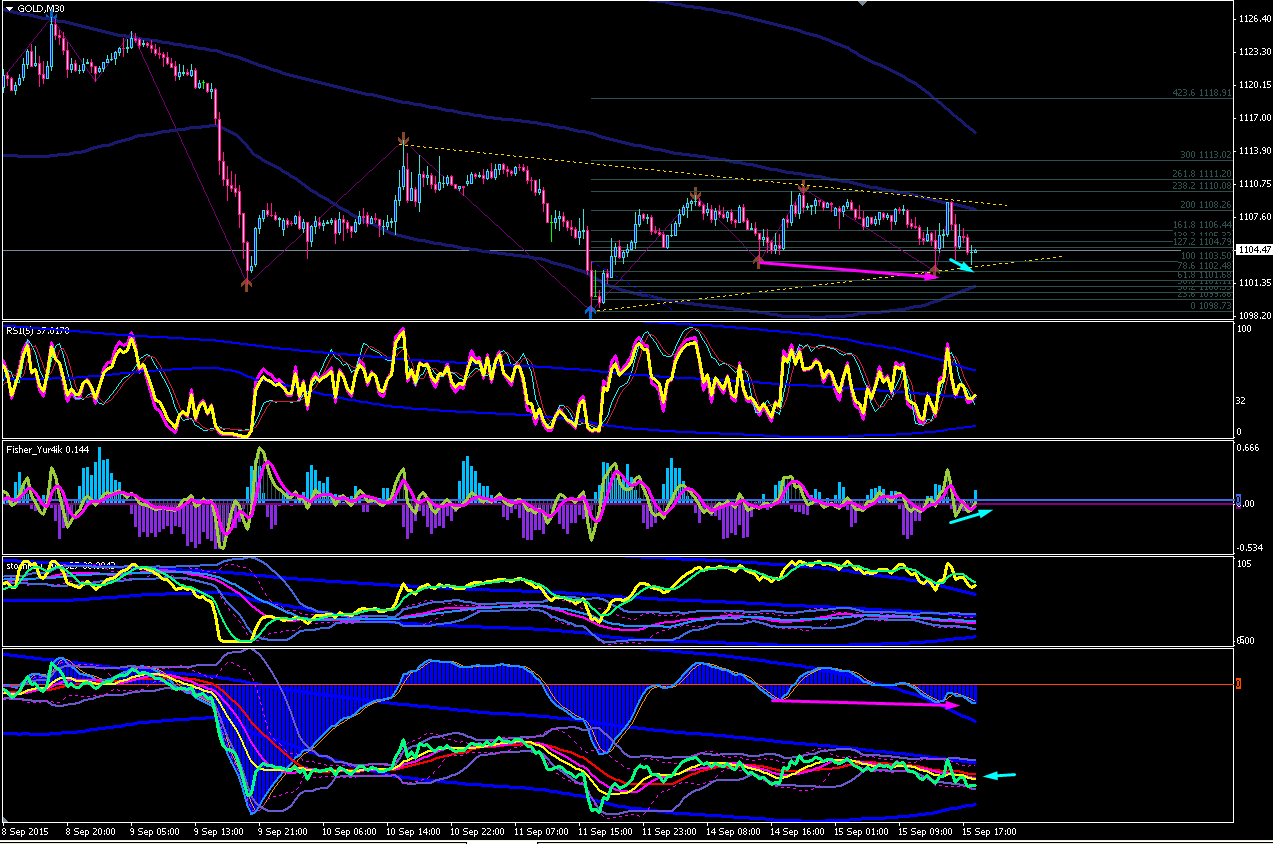Screen dimensions: 1273x844
Task: Click the 9 Sep 13:00 time label
Action: click(x=218, y=831)
